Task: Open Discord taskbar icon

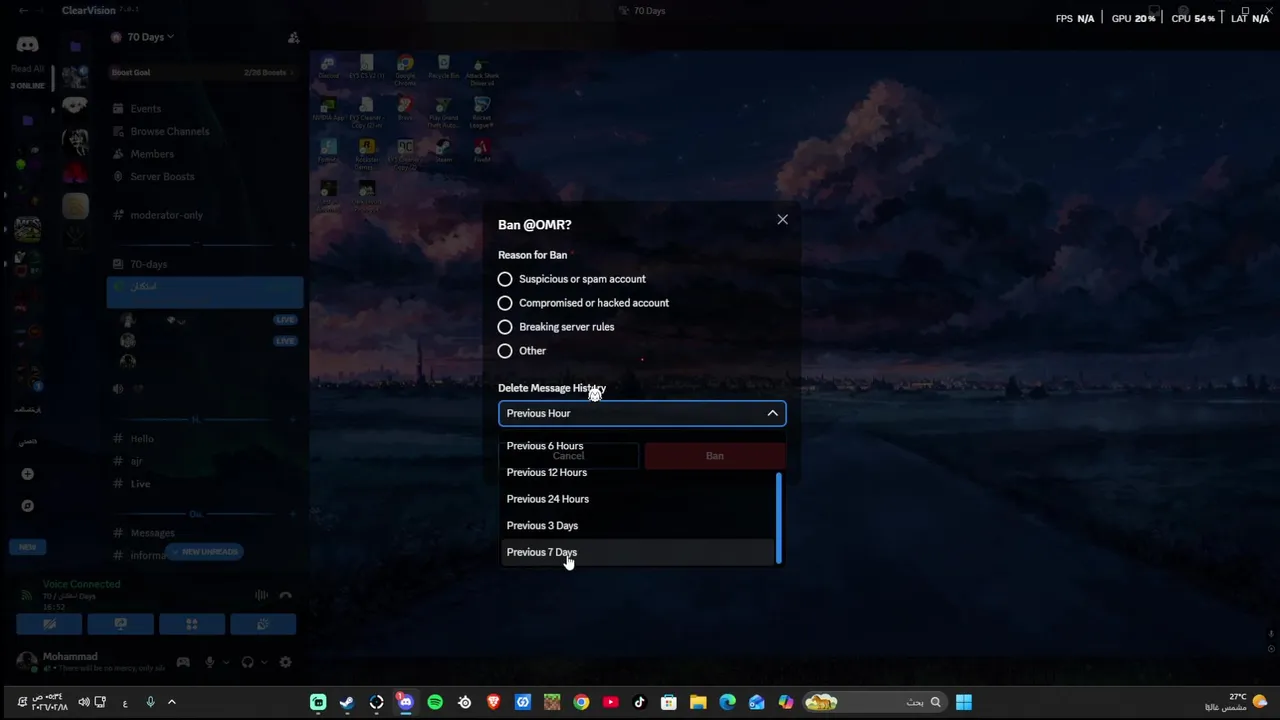Action: point(405,702)
